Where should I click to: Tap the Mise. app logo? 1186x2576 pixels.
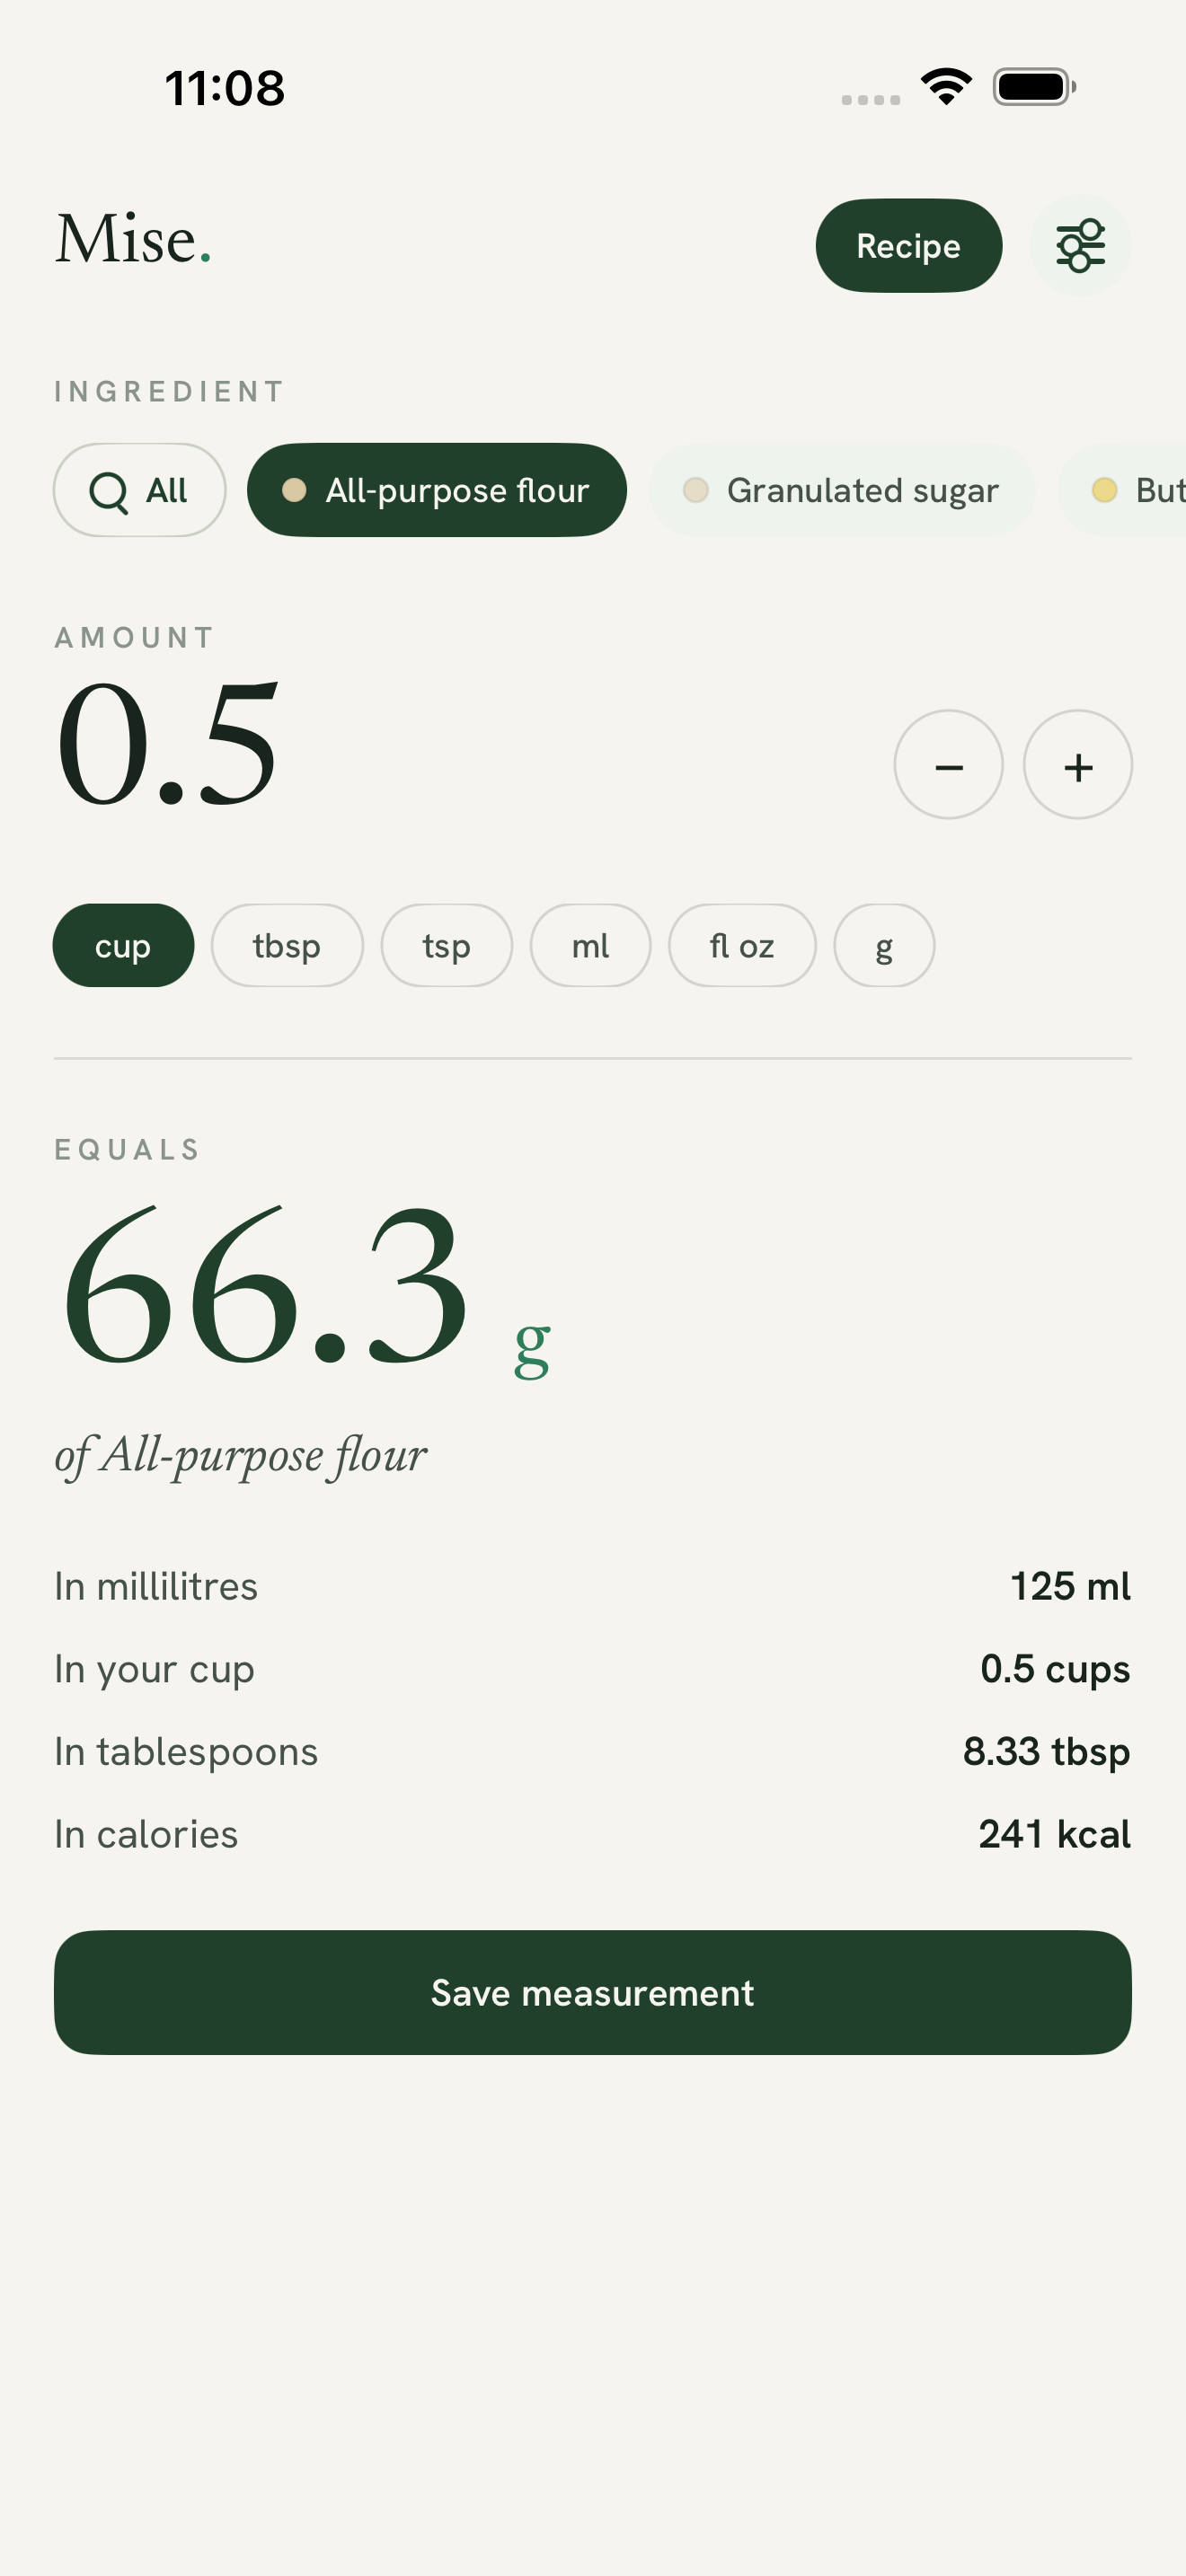pos(133,240)
